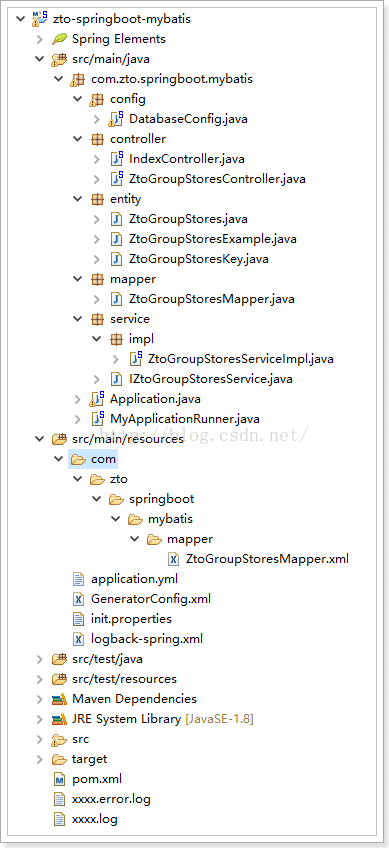
Task: Expand the Application.java node
Action: click(78, 399)
